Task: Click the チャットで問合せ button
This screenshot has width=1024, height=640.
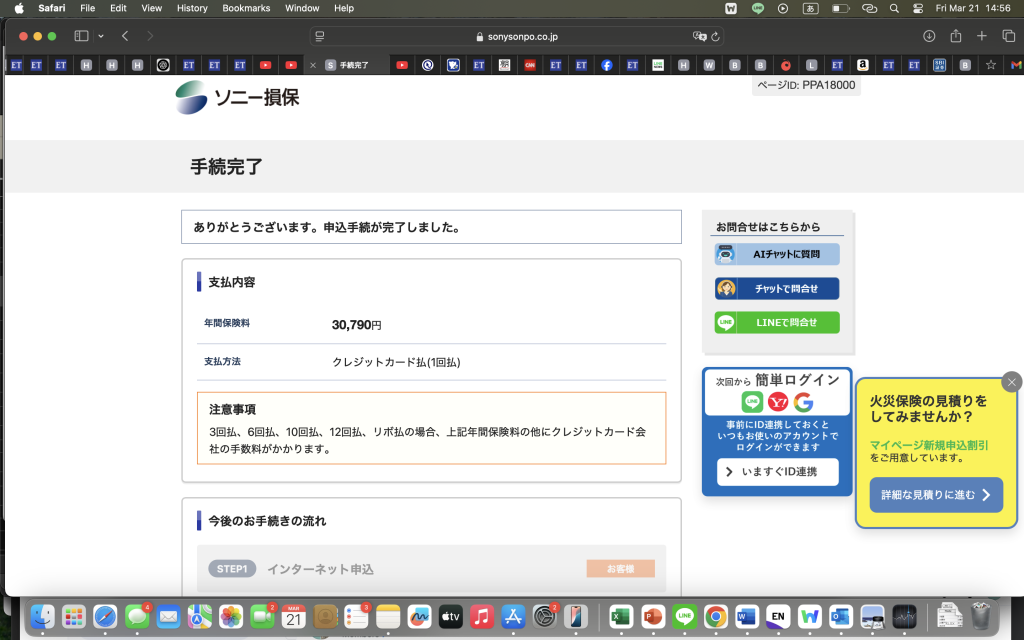Action: [x=777, y=289]
